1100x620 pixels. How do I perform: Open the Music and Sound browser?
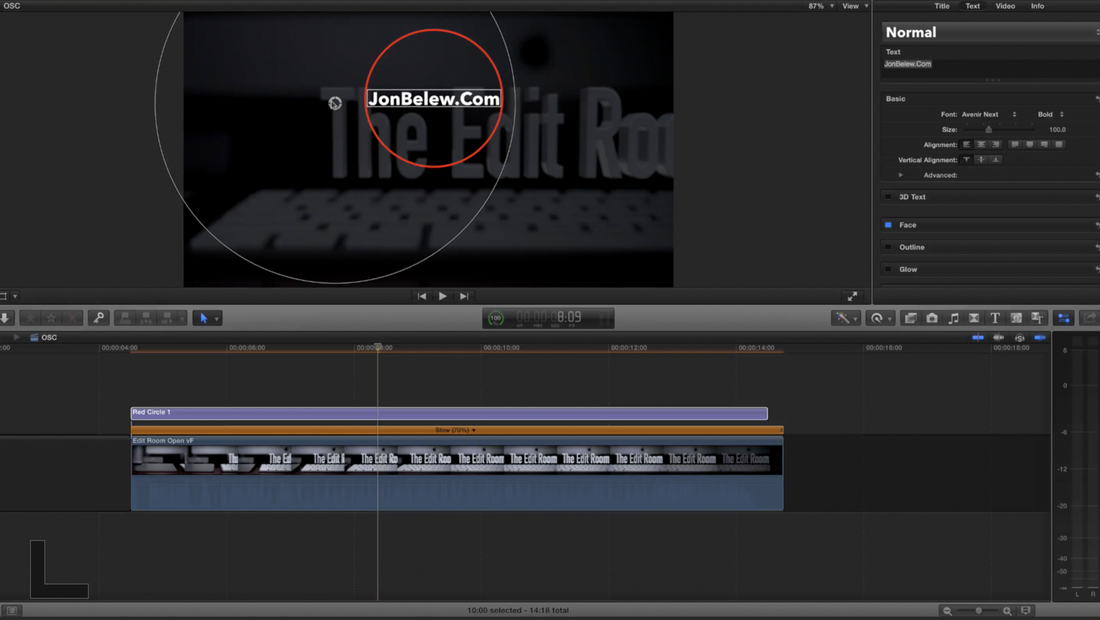pos(954,317)
